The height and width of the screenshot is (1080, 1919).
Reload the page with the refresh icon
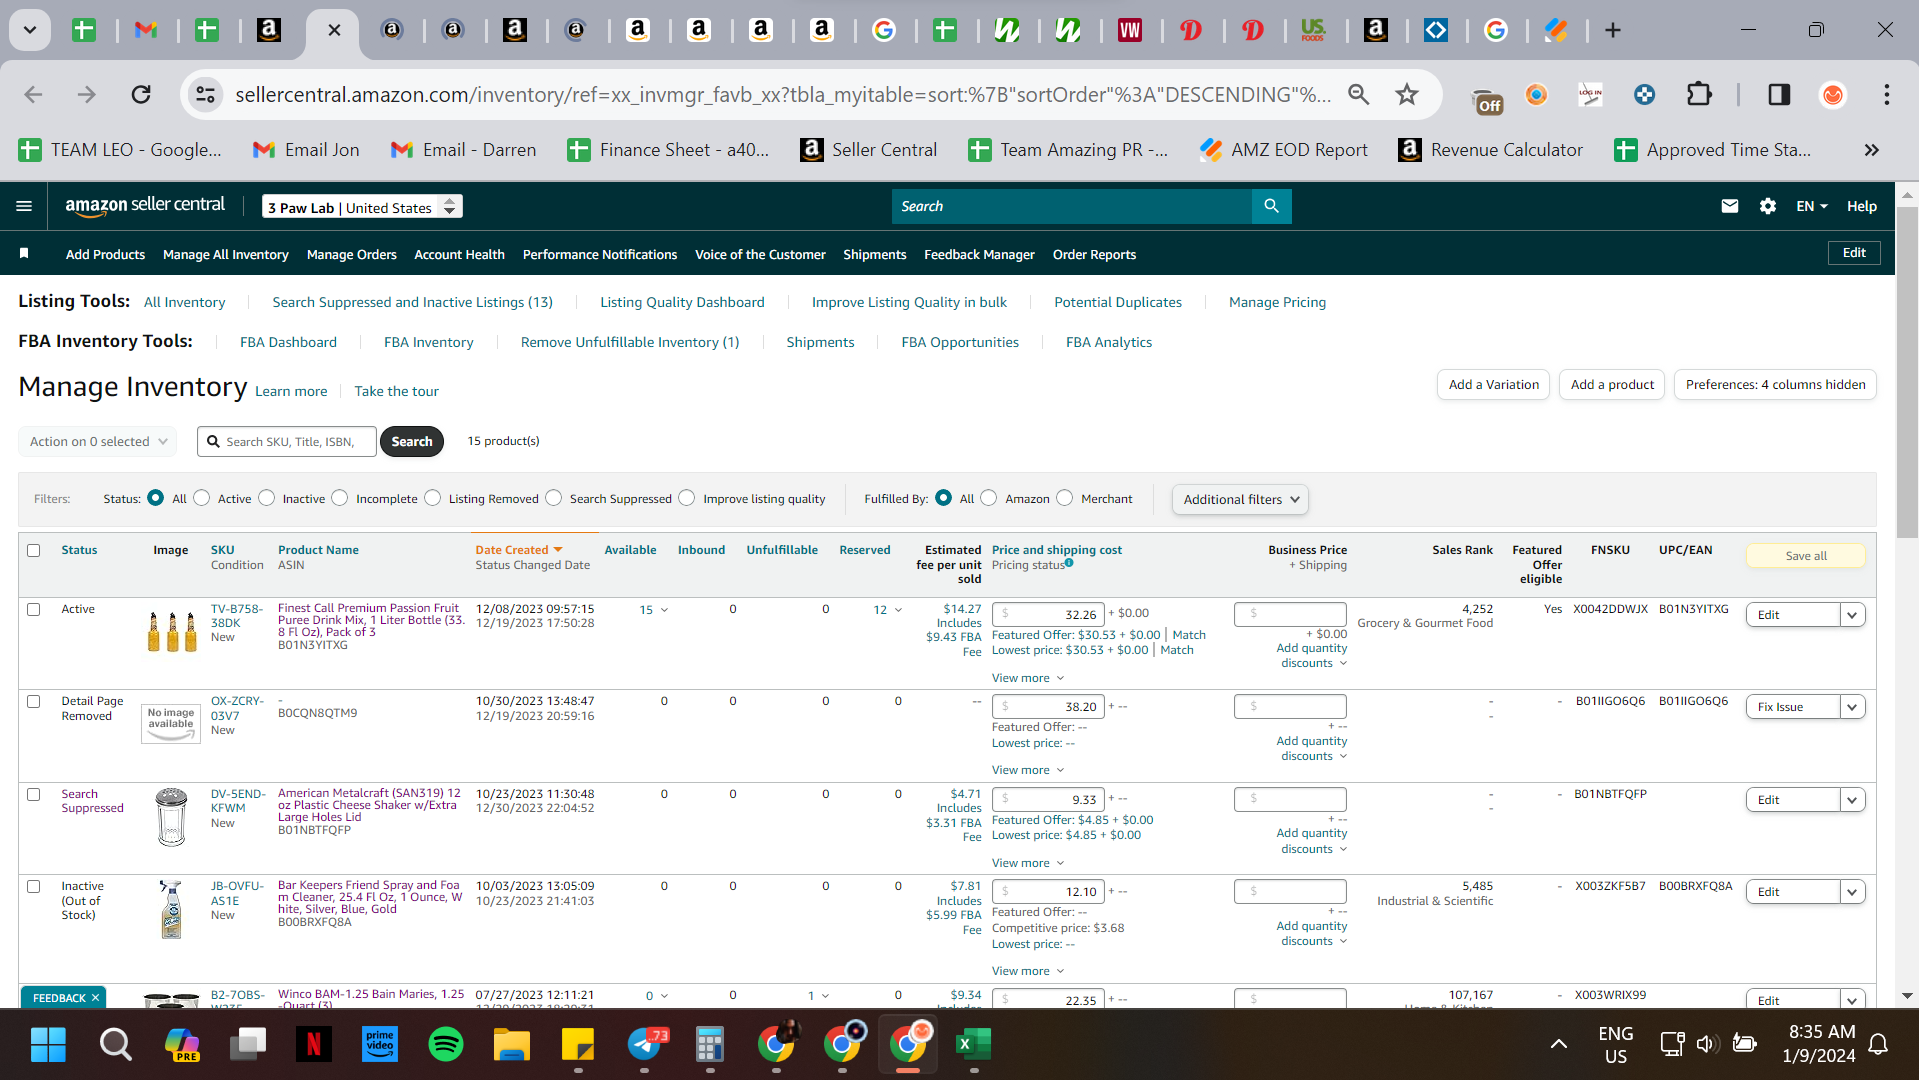coord(141,94)
